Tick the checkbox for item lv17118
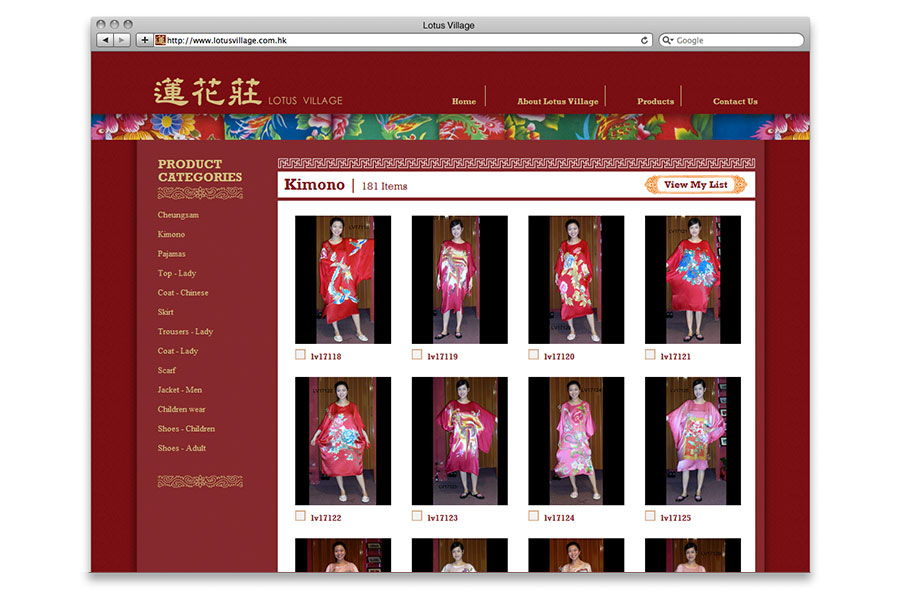900x616 pixels. [301, 354]
